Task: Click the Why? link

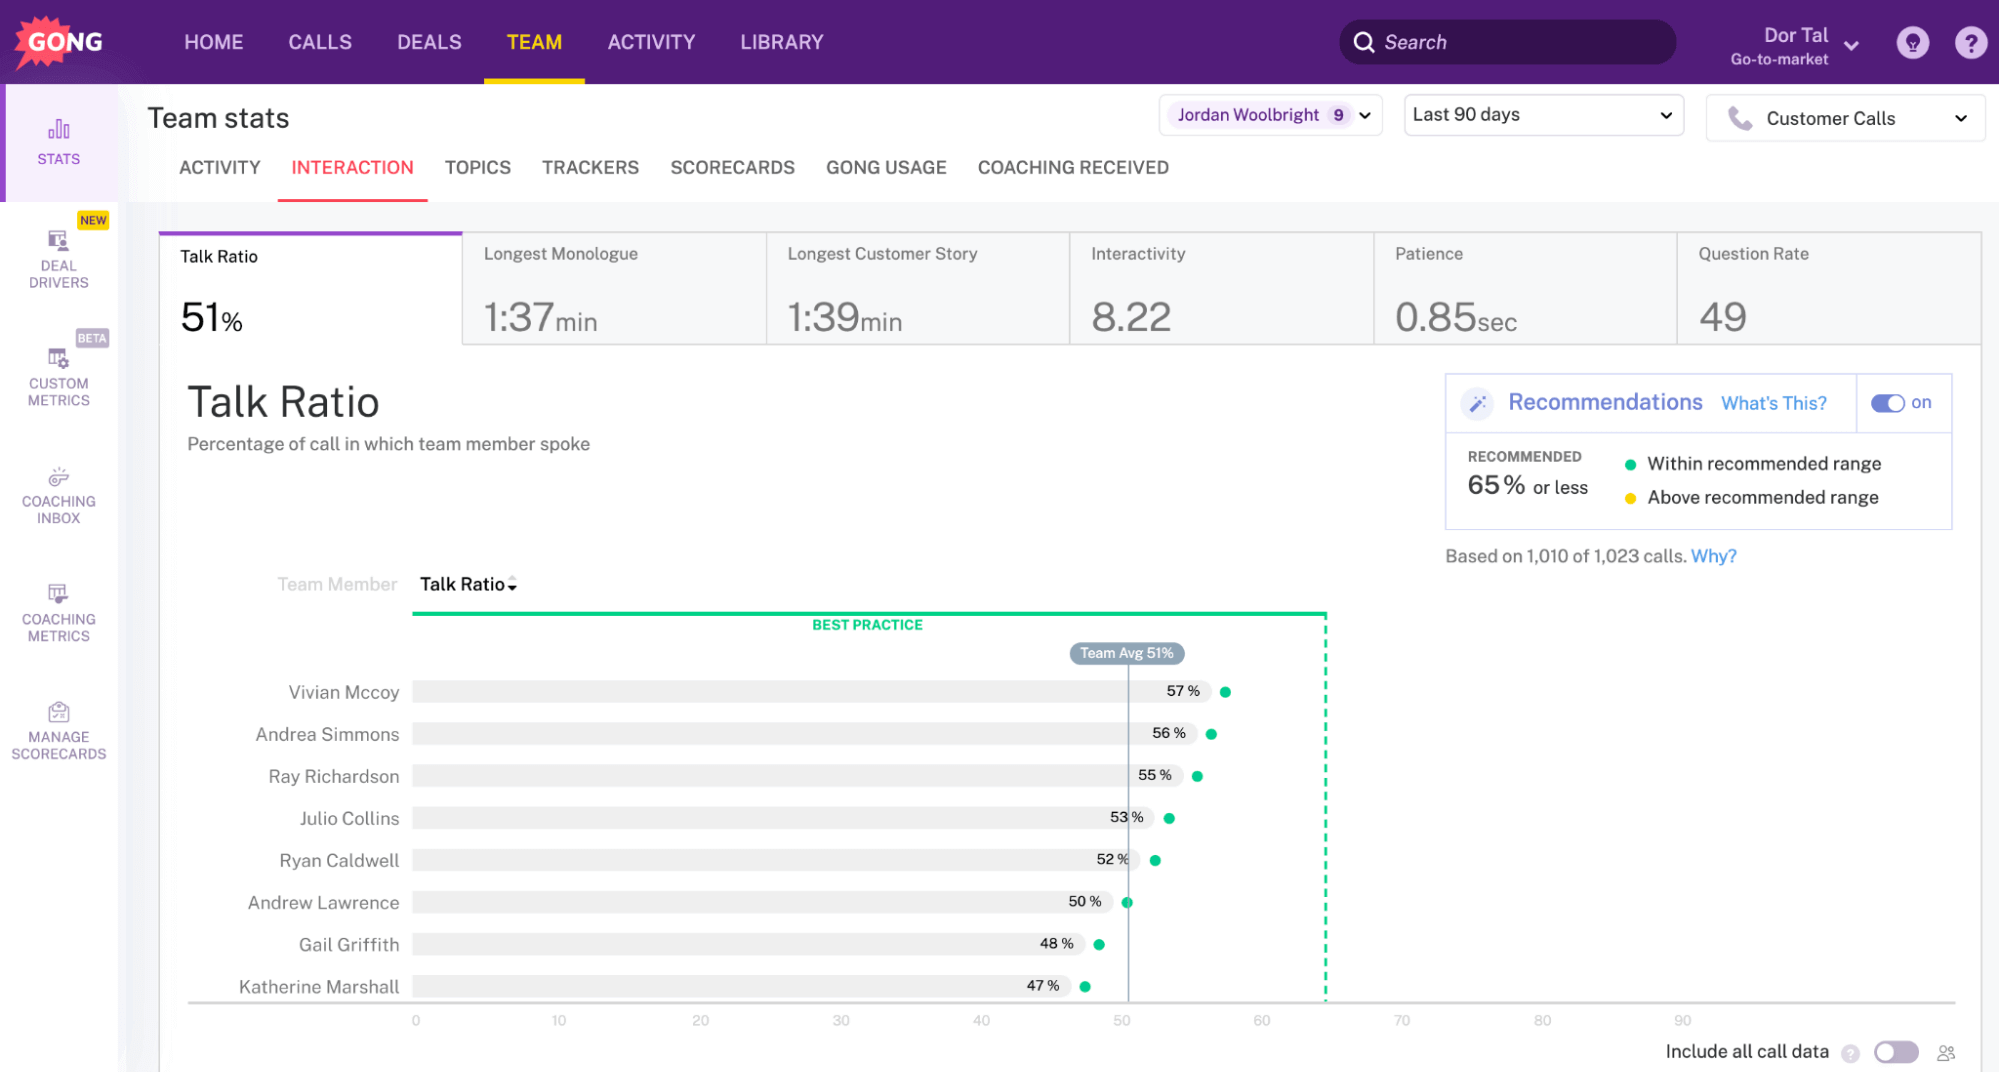Action: pyautogui.click(x=1713, y=556)
